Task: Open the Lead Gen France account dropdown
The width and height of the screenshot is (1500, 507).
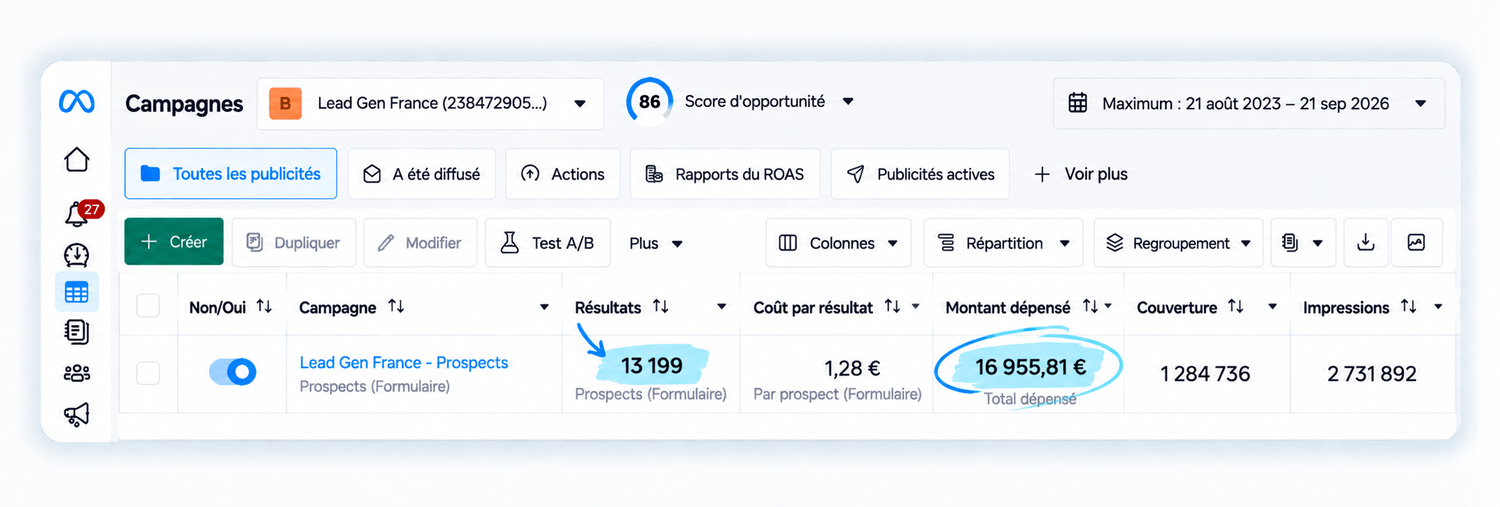Action: [x=431, y=103]
